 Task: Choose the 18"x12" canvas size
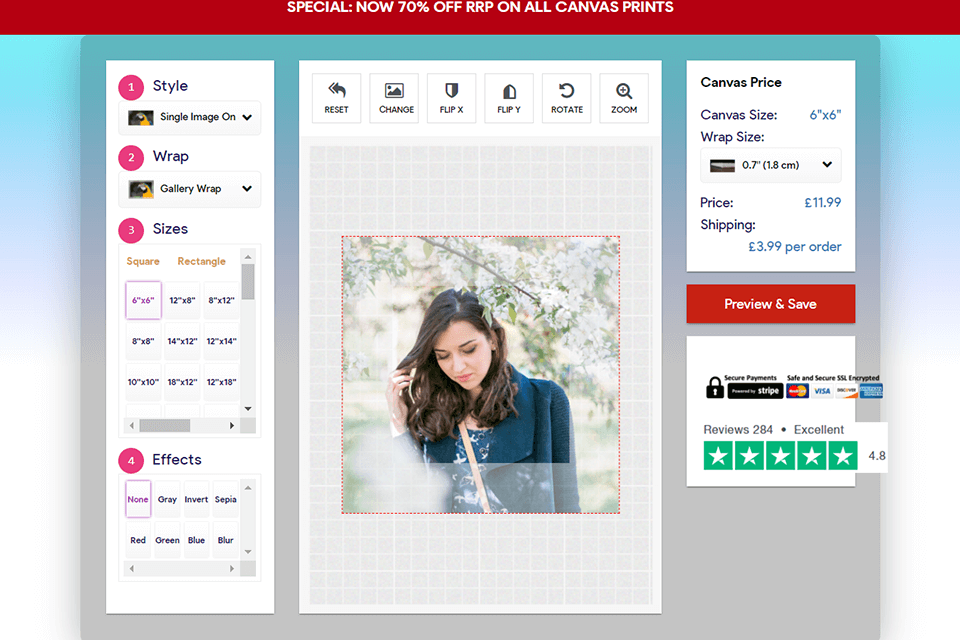click(x=182, y=382)
